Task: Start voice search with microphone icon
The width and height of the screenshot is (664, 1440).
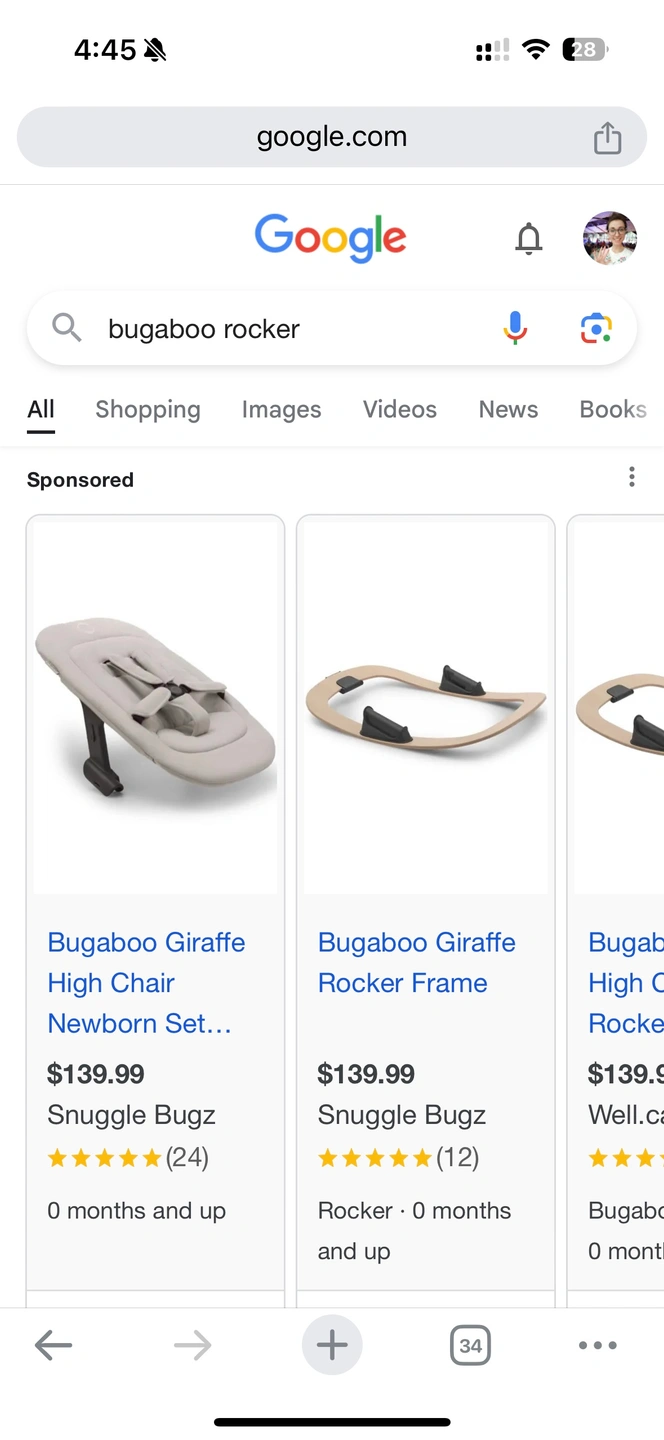Action: point(515,328)
